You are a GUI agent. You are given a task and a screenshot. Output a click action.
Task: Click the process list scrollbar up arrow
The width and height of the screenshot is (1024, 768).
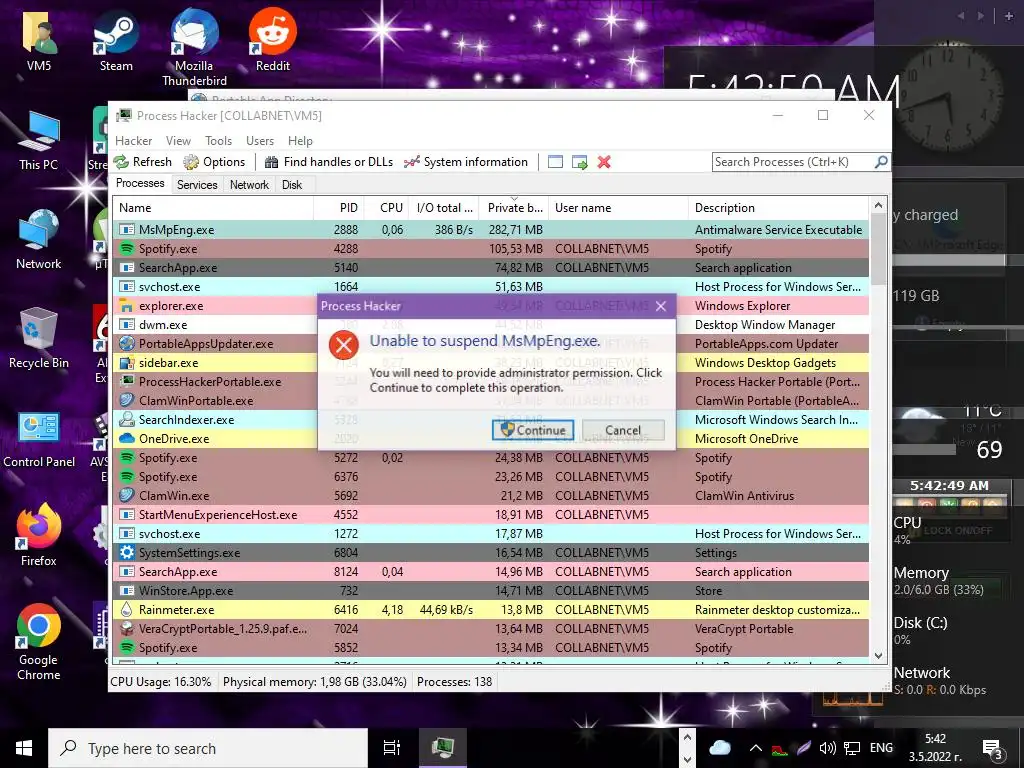pos(878,205)
